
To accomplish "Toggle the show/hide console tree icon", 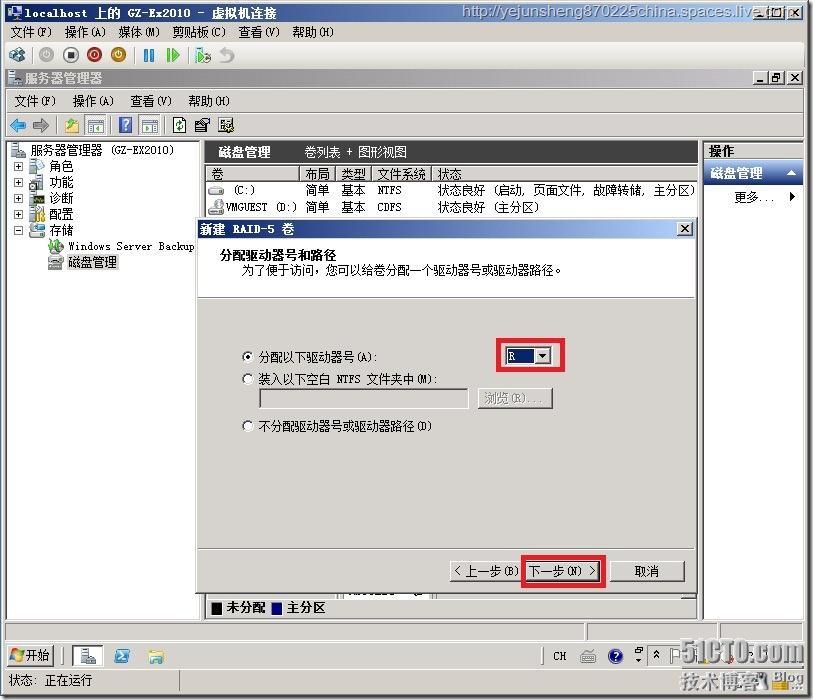I will [x=96, y=125].
